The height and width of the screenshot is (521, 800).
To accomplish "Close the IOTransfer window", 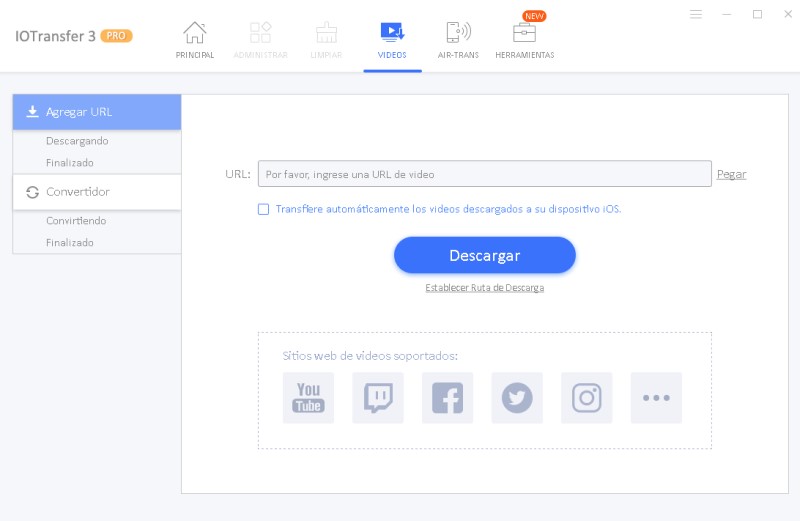I will click(x=788, y=14).
